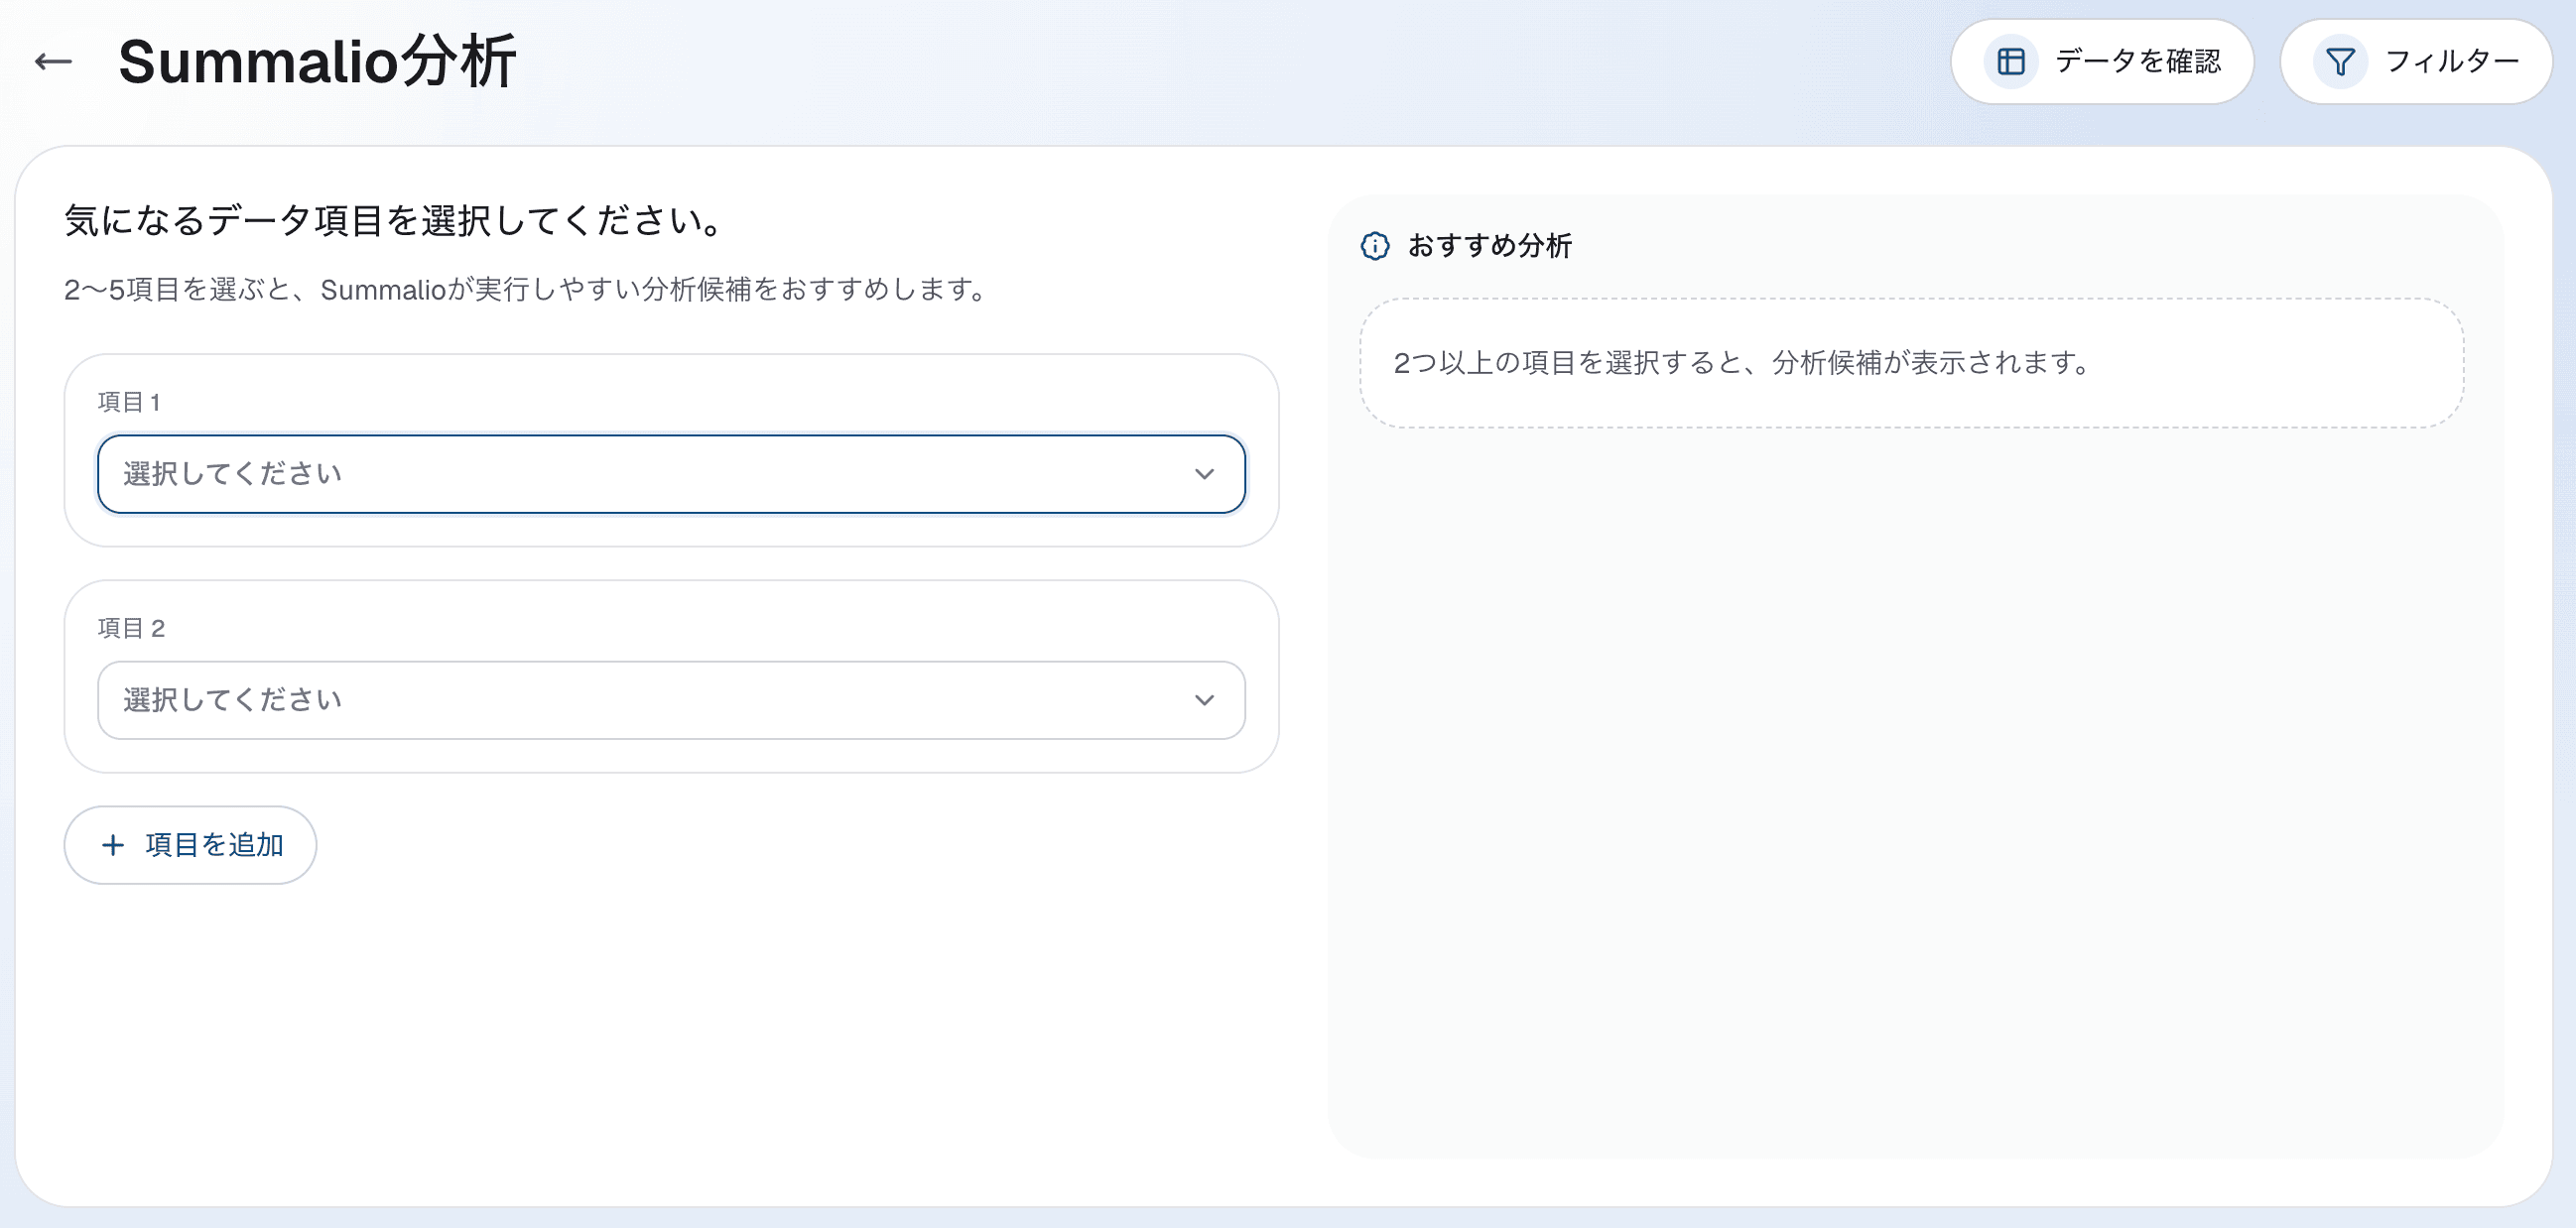Click the フィルター button label
2576x1228 pixels.
[x=2452, y=62]
